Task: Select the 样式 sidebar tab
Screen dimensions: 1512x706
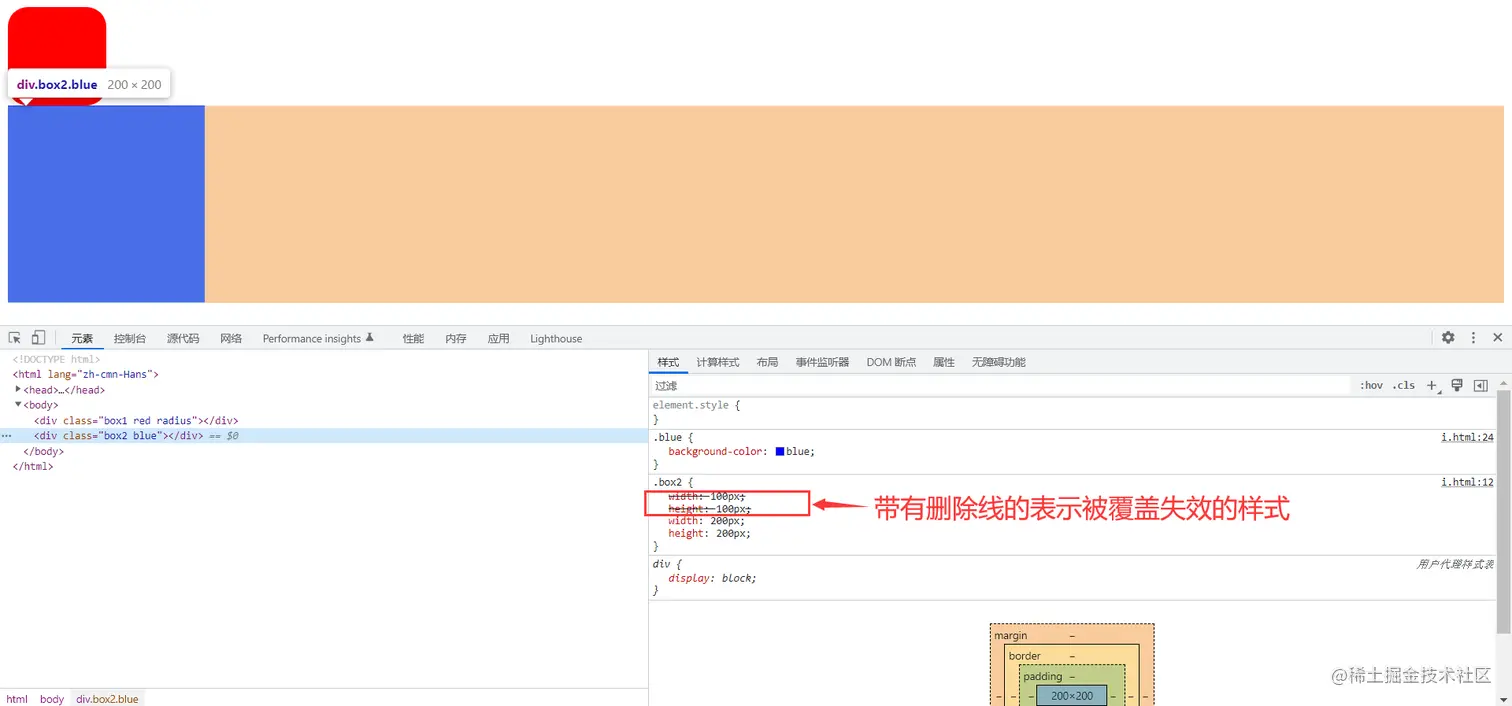Action: tap(668, 362)
